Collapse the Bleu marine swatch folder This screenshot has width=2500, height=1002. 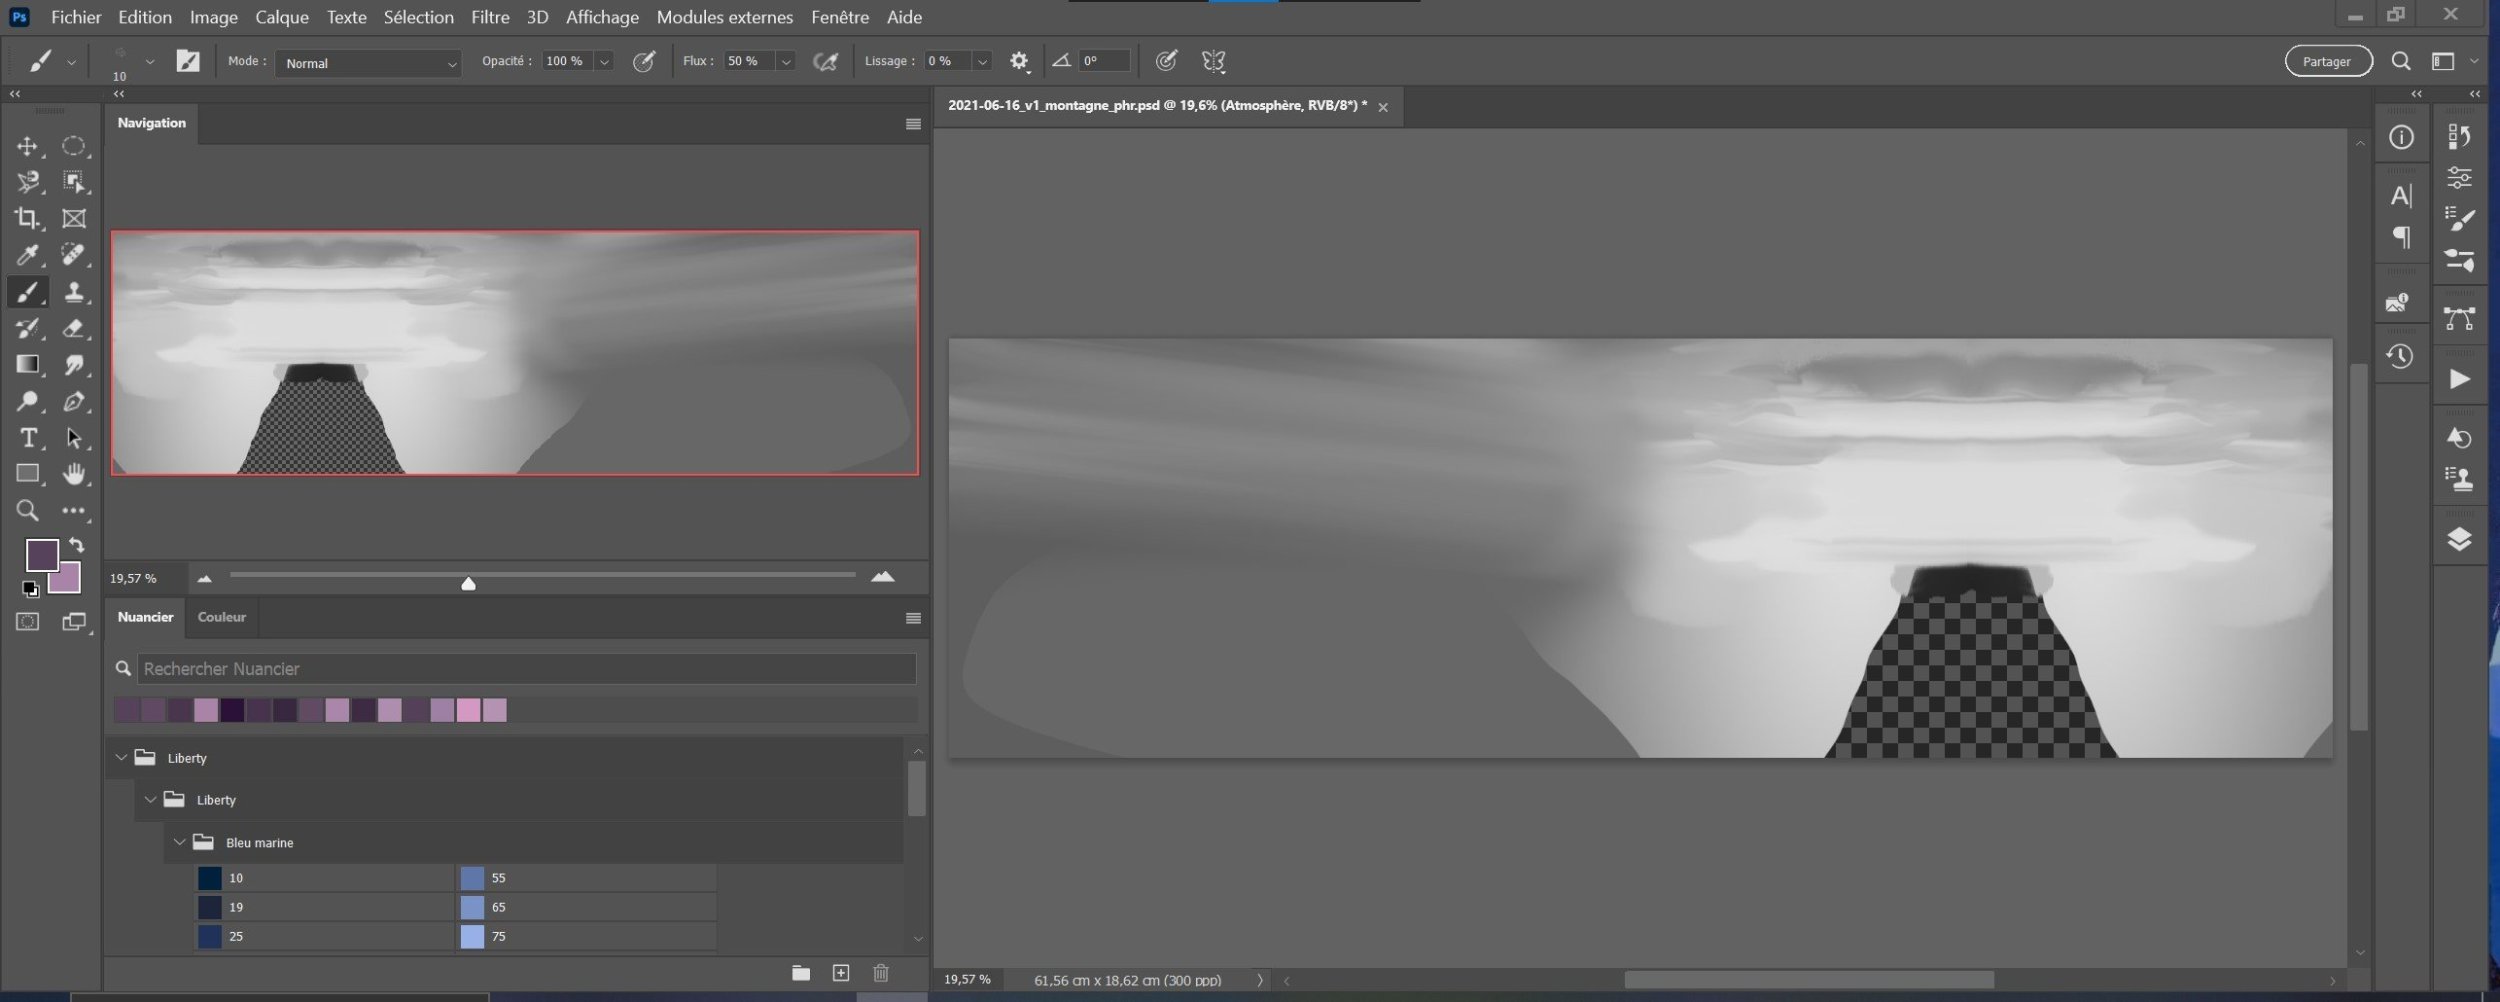click(180, 842)
